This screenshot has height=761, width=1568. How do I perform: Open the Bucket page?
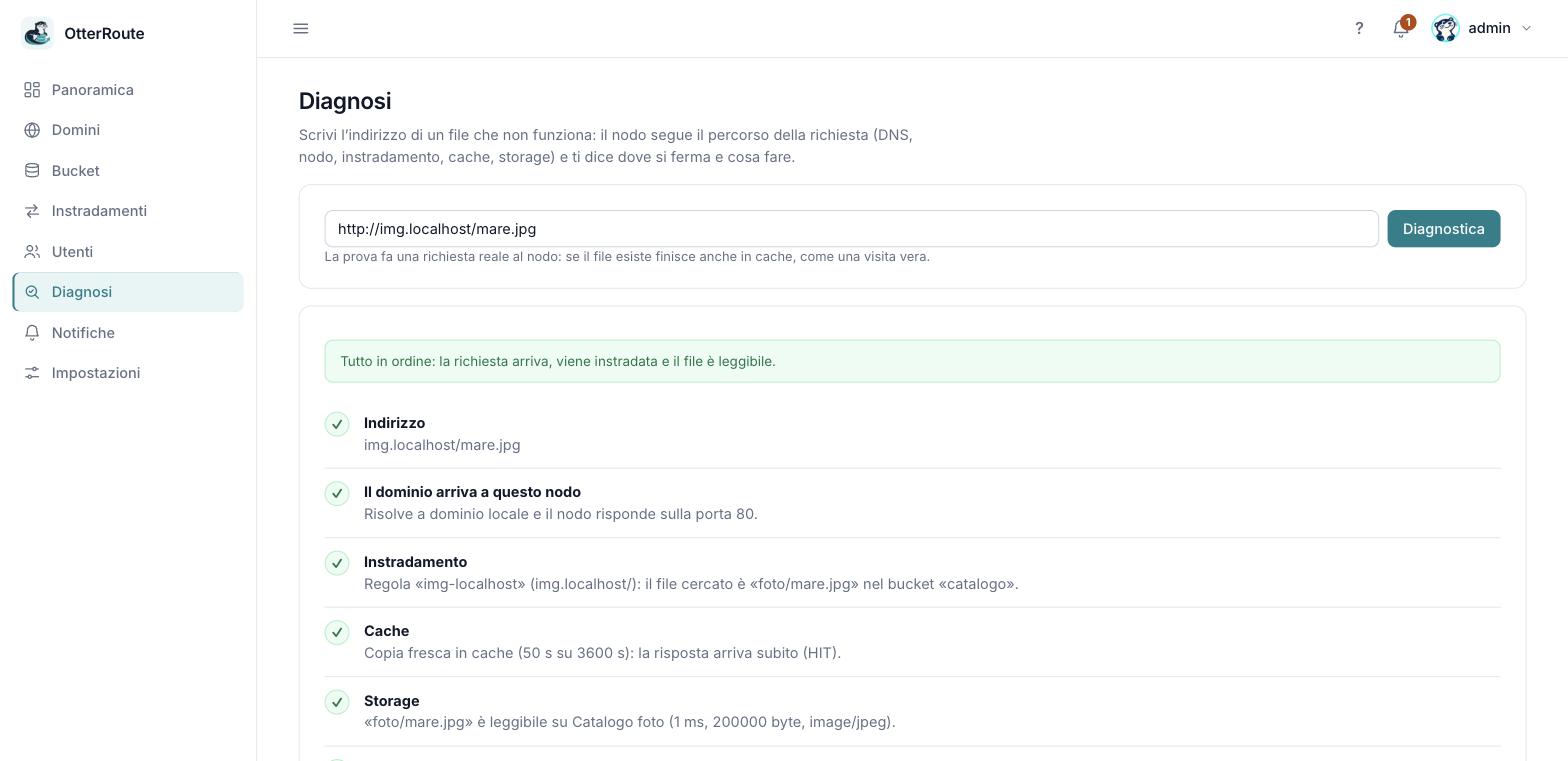coord(128,171)
